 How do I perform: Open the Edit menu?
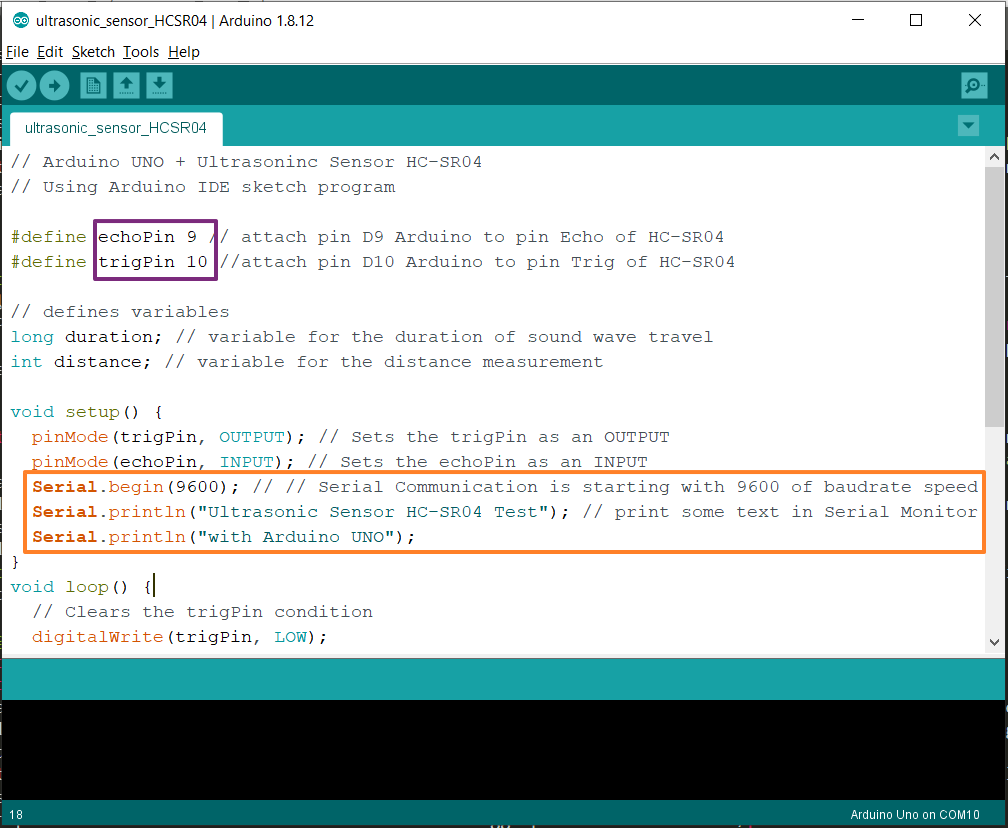pyautogui.click(x=50, y=52)
